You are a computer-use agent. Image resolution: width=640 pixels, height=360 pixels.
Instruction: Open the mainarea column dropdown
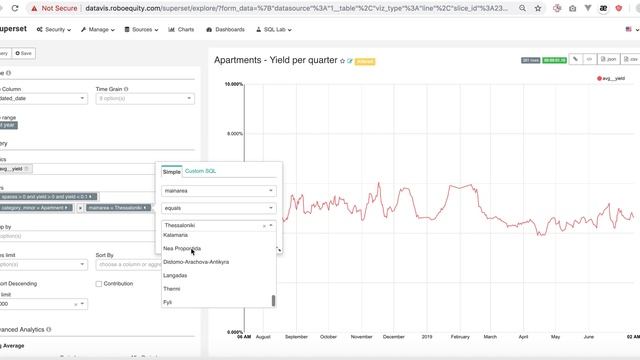pyautogui.click(x=219, y=191)
